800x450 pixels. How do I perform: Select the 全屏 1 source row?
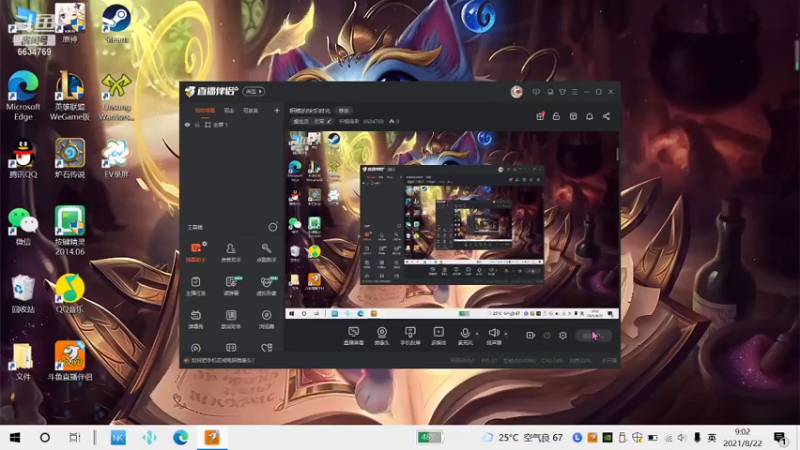pos(232,124)
